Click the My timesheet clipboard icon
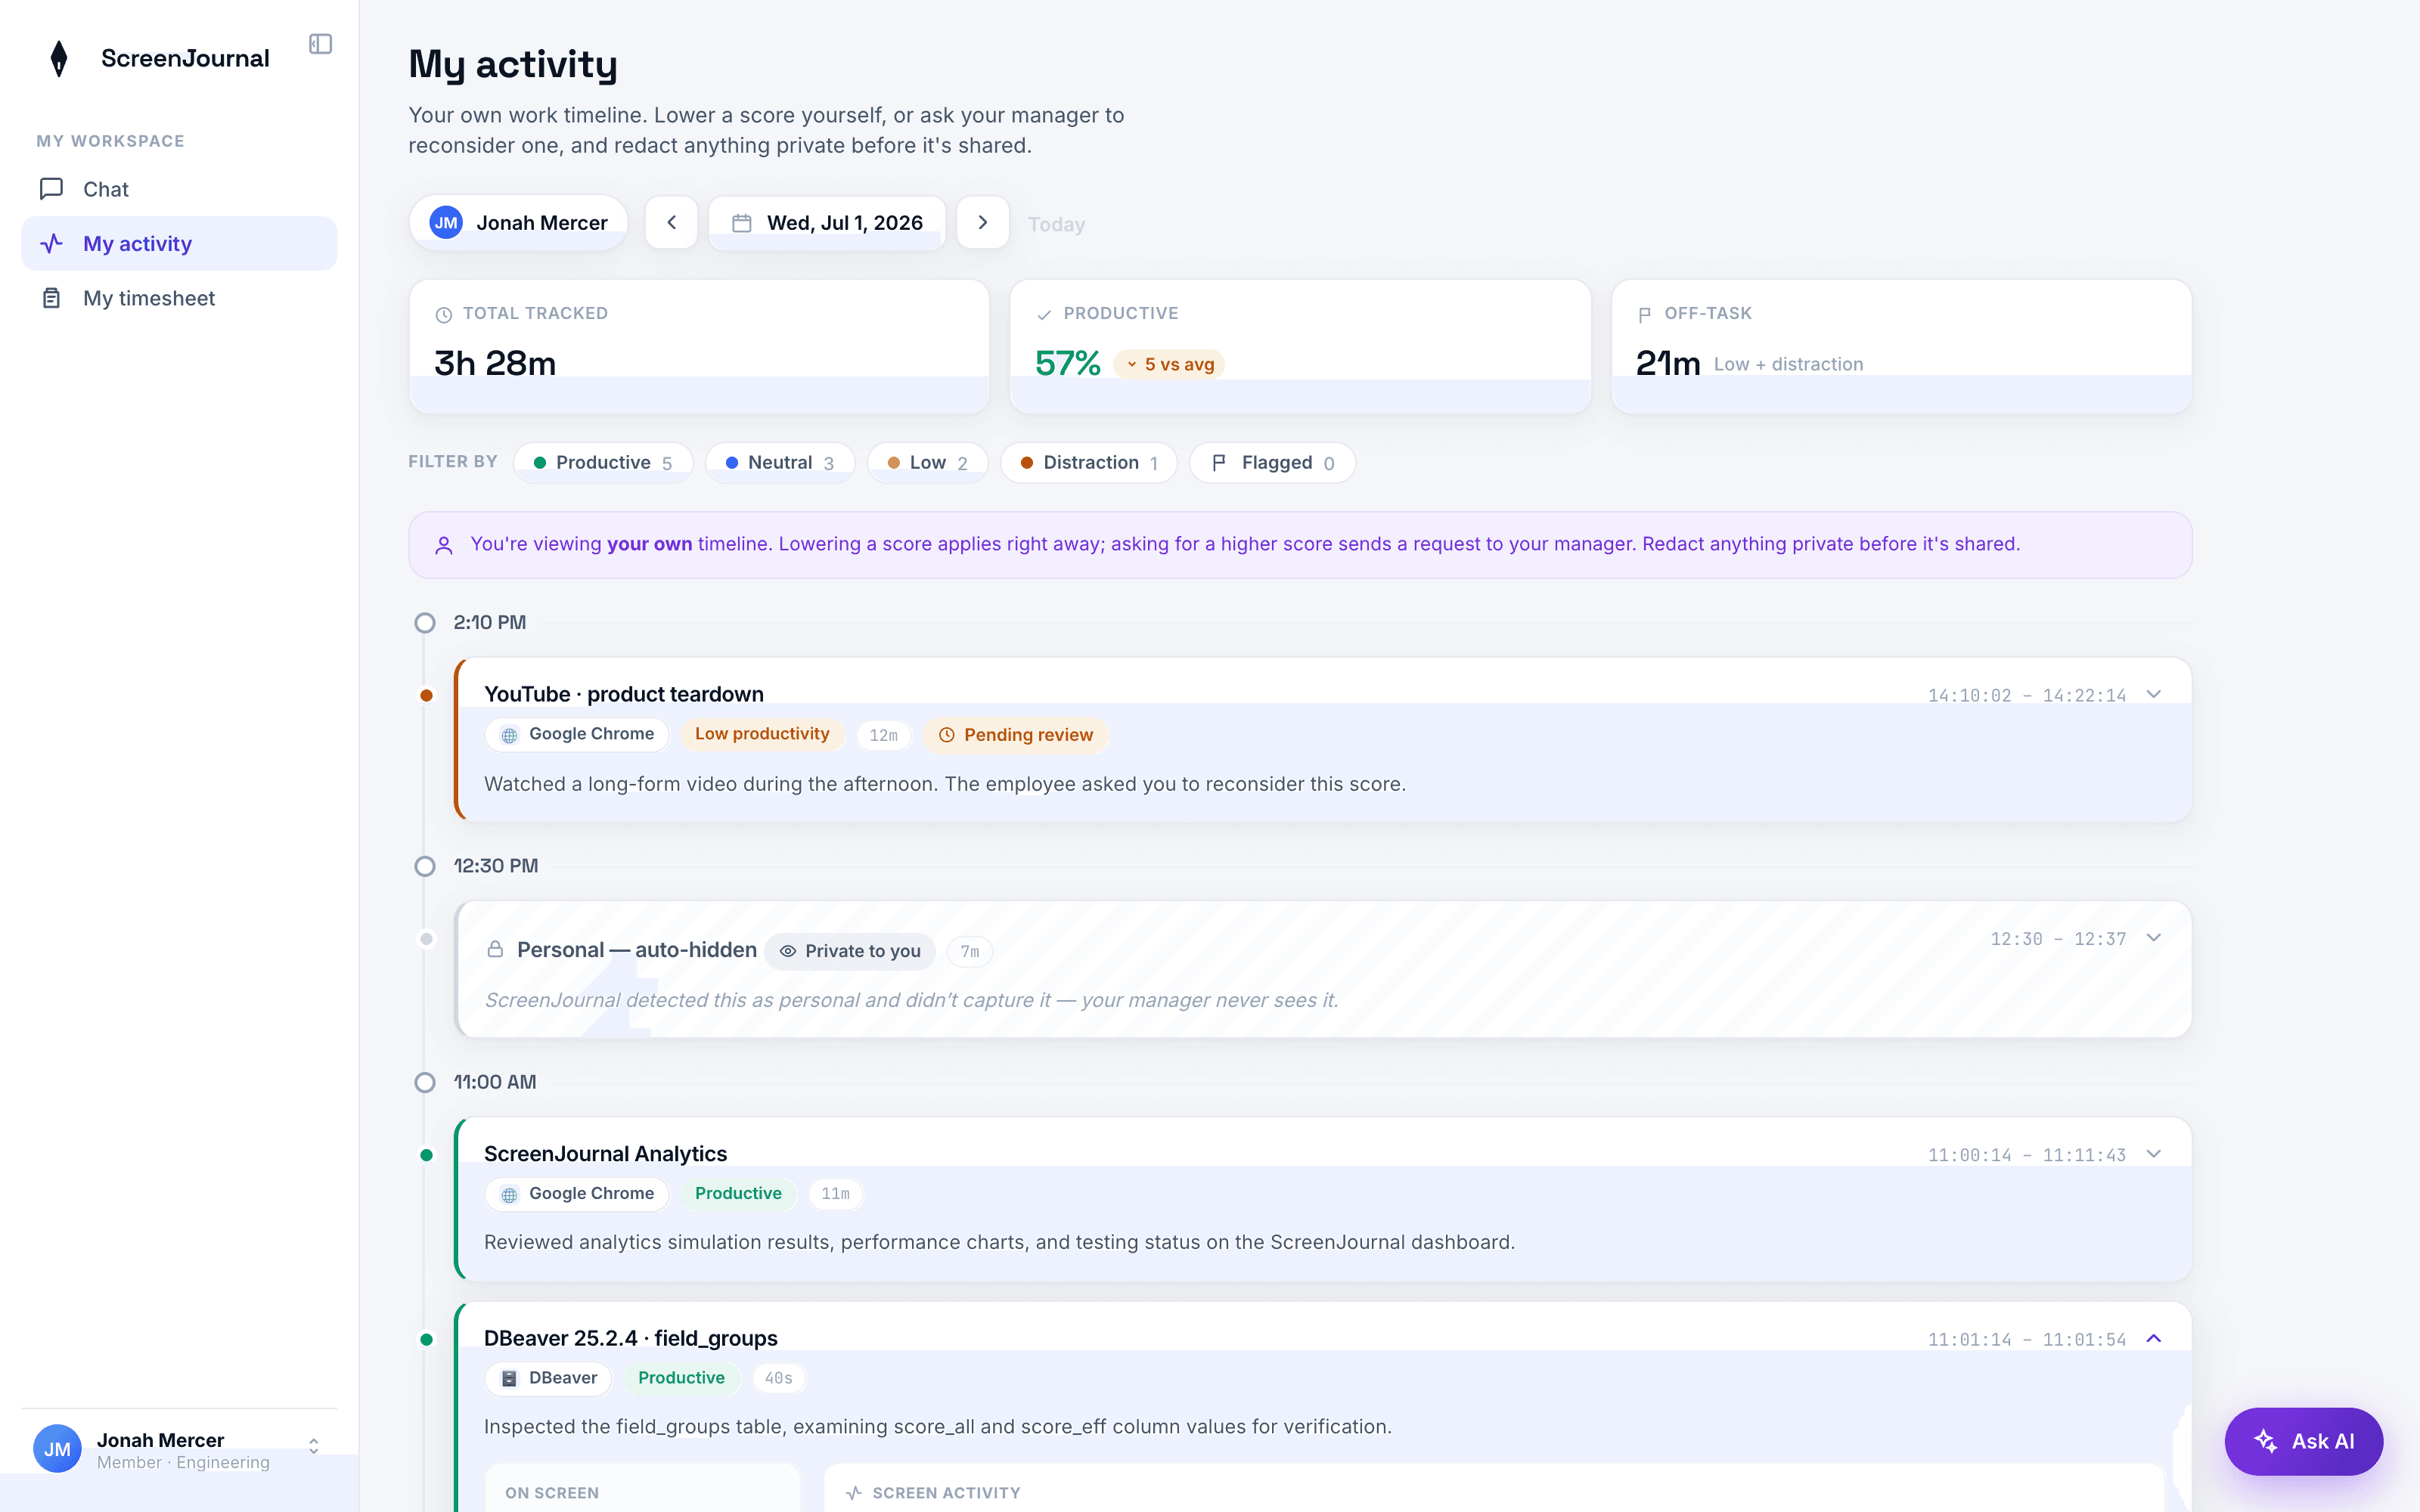The height and width of the screenshot is (1512, 2420). (51, 298)
